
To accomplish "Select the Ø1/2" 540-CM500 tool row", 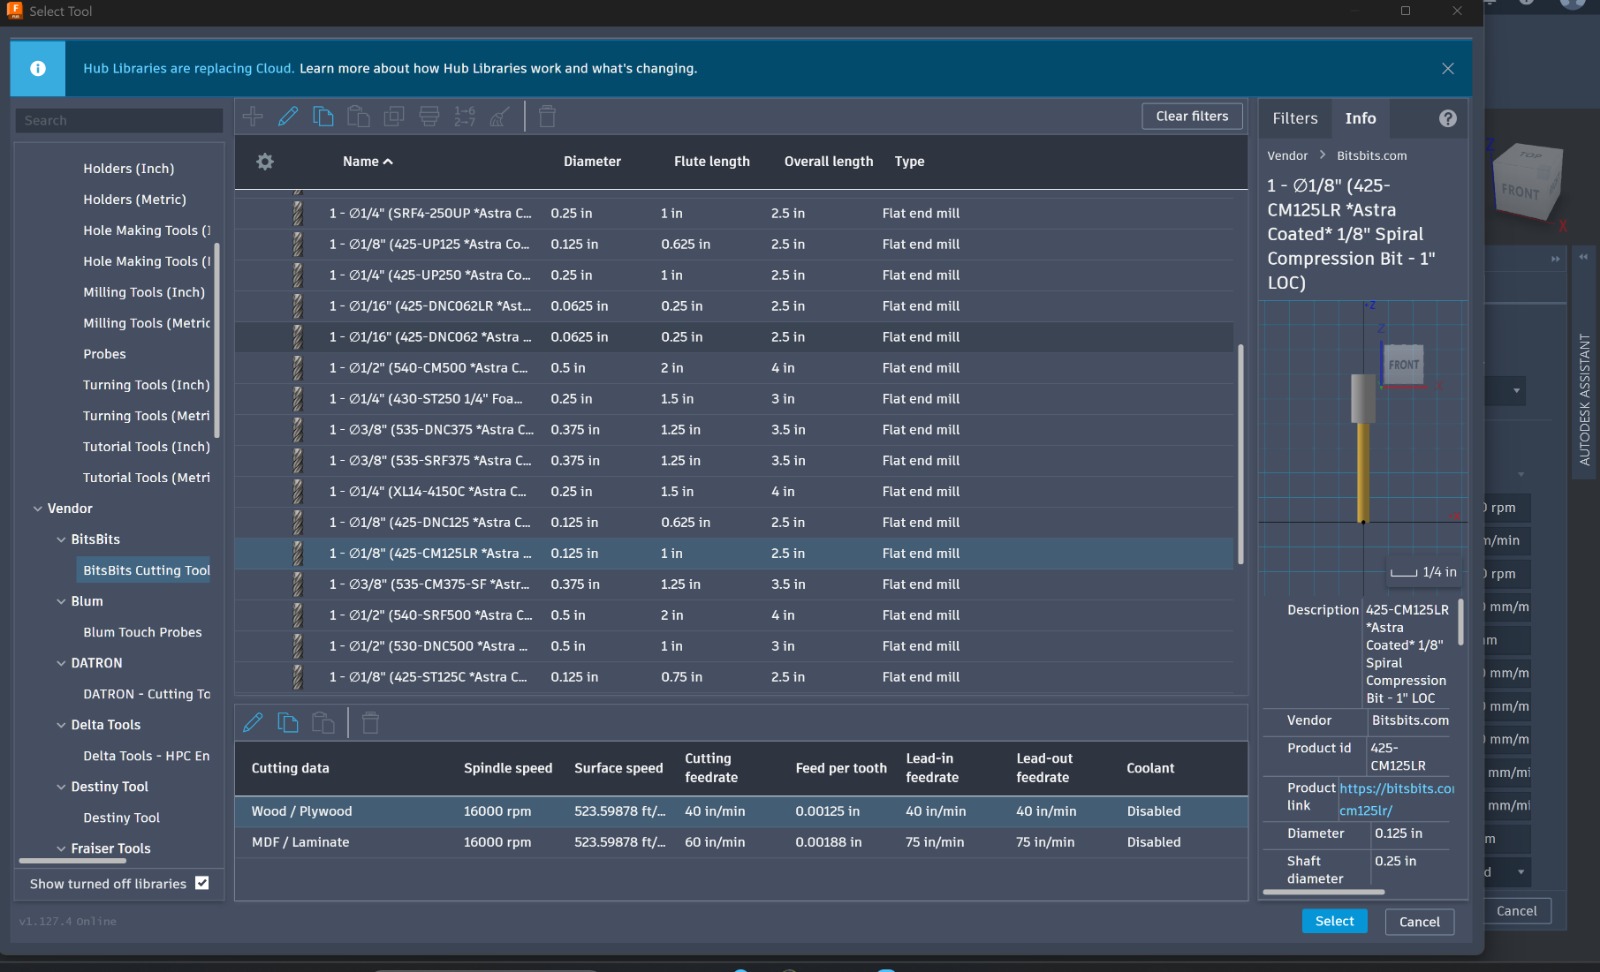I will (x=734, y=368).
